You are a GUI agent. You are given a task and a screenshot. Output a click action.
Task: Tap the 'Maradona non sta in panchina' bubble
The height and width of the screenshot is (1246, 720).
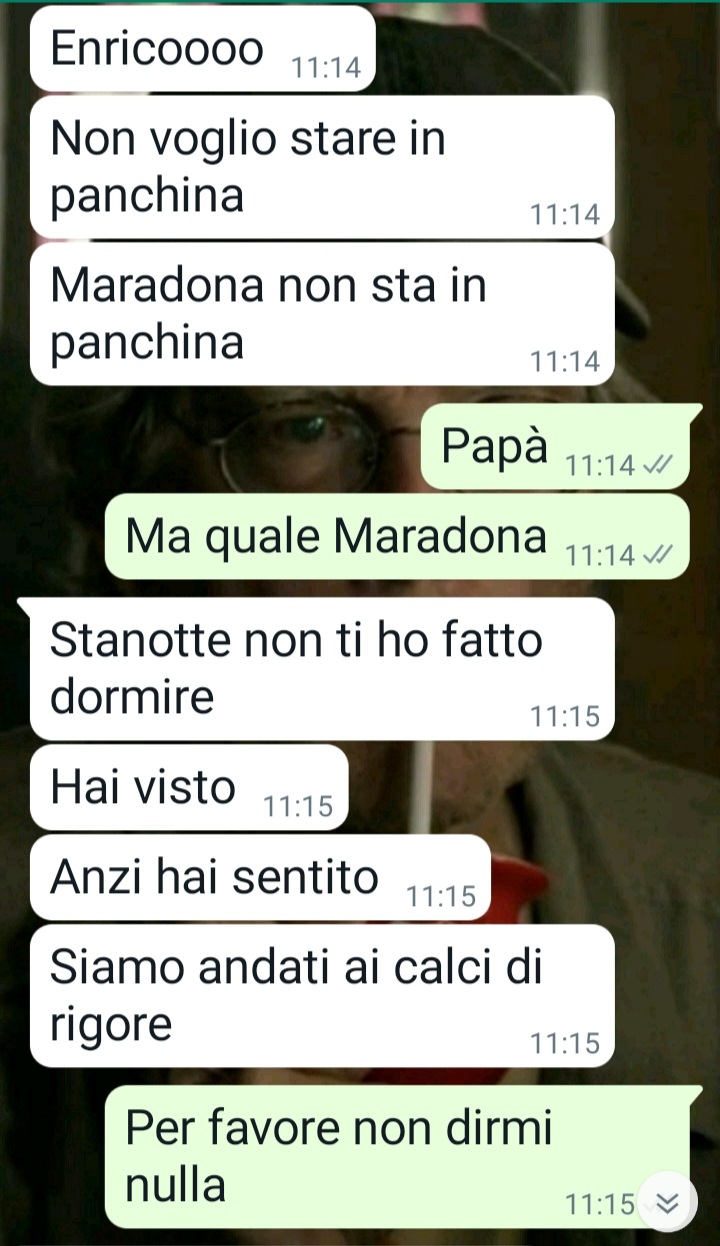tap(322, 314)
